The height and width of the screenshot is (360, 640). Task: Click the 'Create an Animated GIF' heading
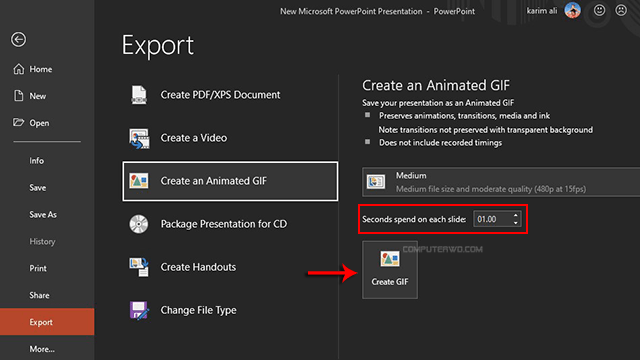pos(436,85)
